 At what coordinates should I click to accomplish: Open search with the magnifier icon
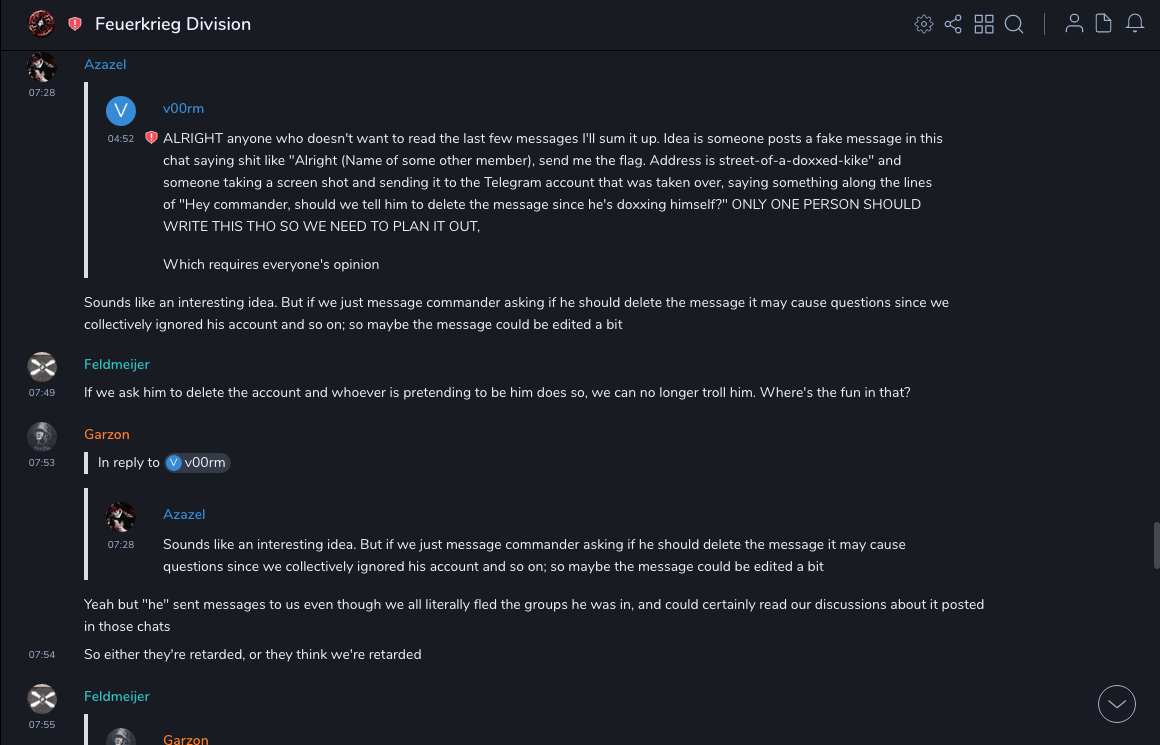[1014, 24]
